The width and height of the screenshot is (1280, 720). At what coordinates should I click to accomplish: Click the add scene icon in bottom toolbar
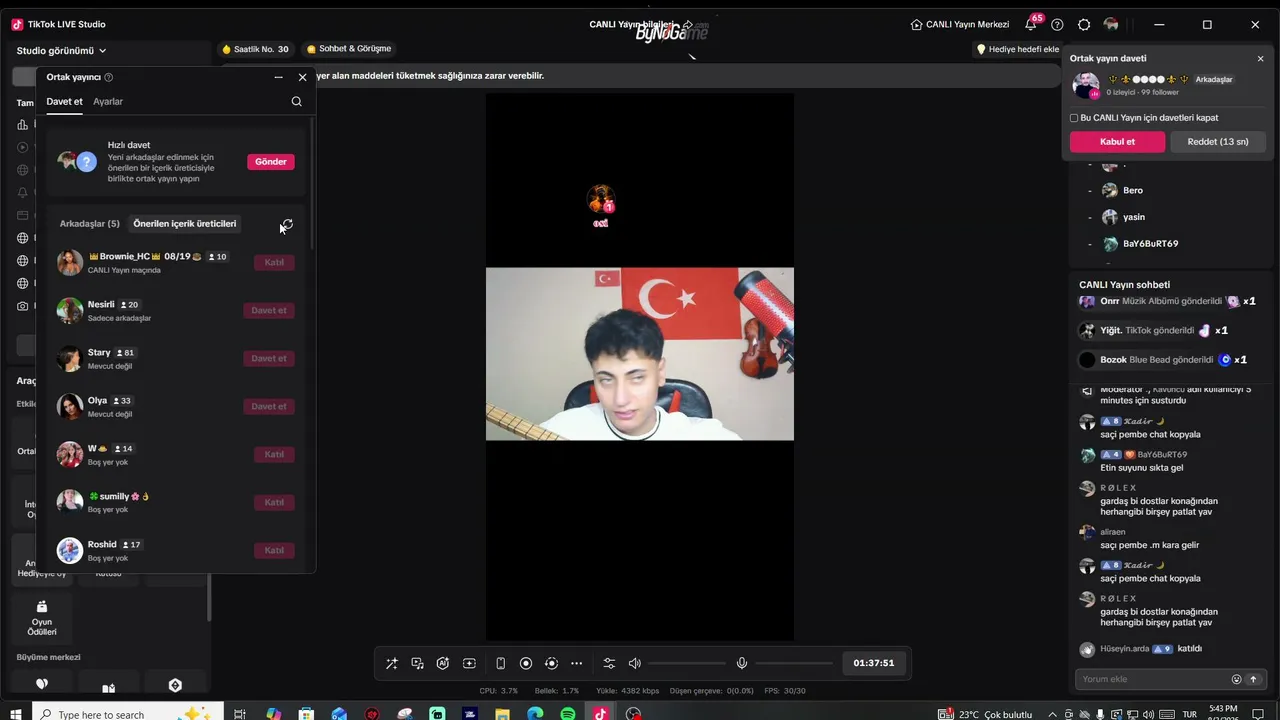[x=469, y=663]
